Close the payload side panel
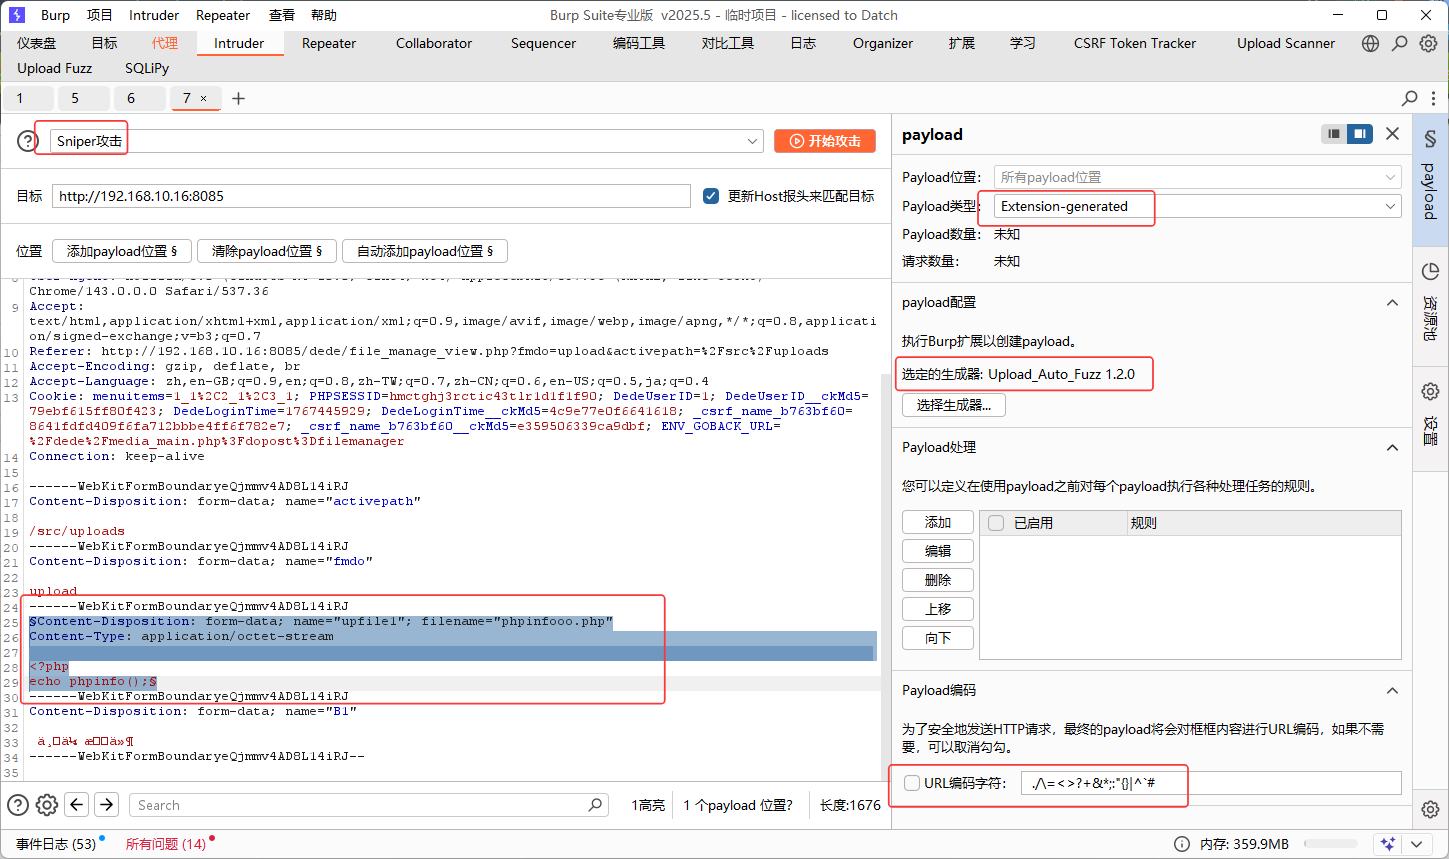Viewport: 1449px width, 859px height. click(x=1392, y=134)
